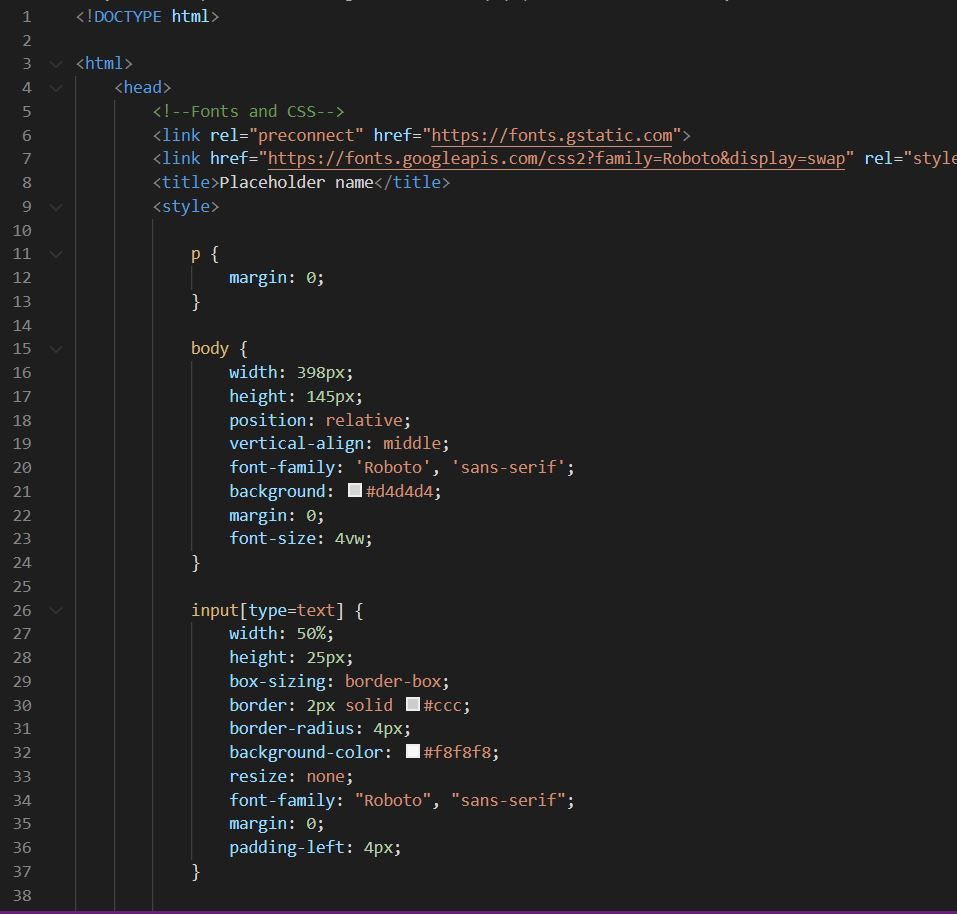This screenshot has width=957, height=914.
Task: Click the 'preconnect' rel attribute value
Action: click(306, 135)
